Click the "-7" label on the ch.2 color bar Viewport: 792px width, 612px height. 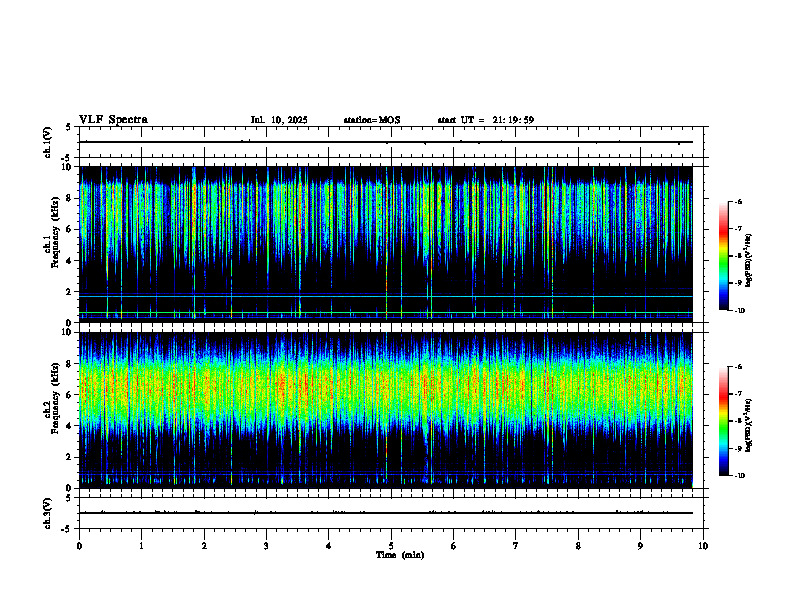tap(738, 394)
